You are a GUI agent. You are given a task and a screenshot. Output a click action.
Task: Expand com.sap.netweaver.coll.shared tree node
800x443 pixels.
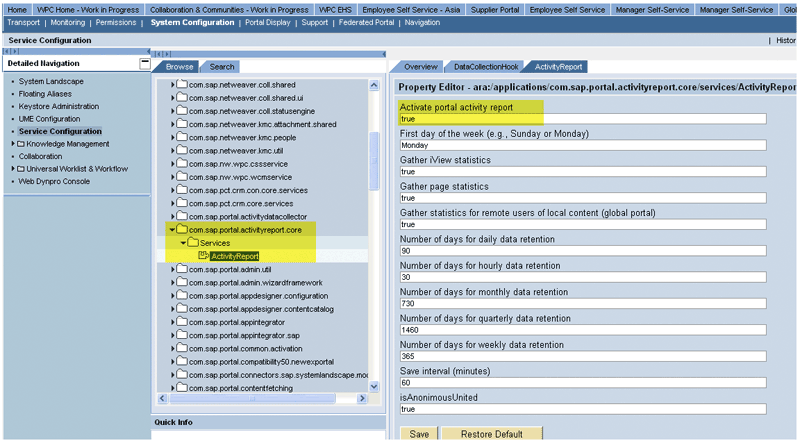coord(172,85)
